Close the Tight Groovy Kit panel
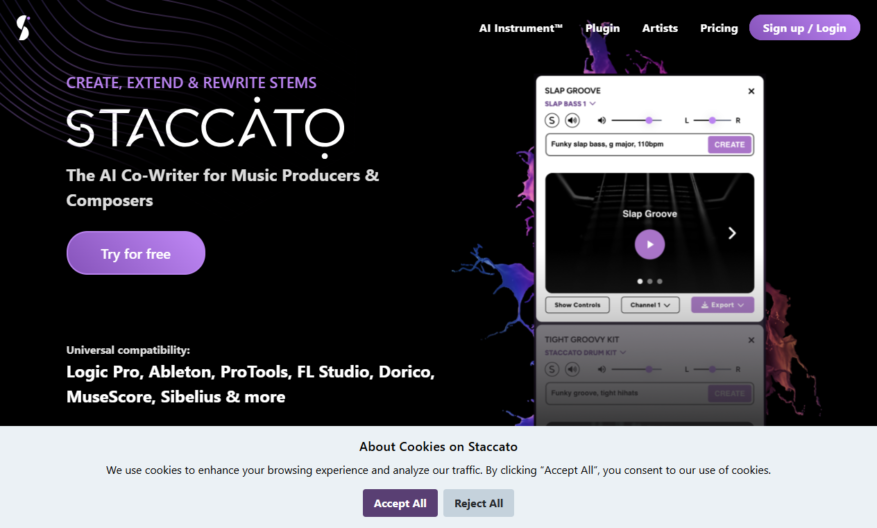This screenshot has height=528, width=877. pos(751,340)
